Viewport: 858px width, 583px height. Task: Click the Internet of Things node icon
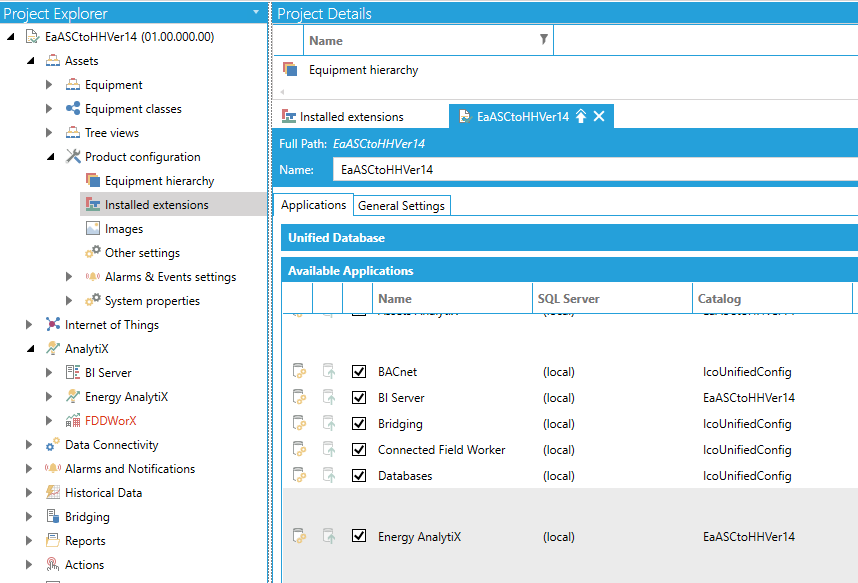click(53, 325)
